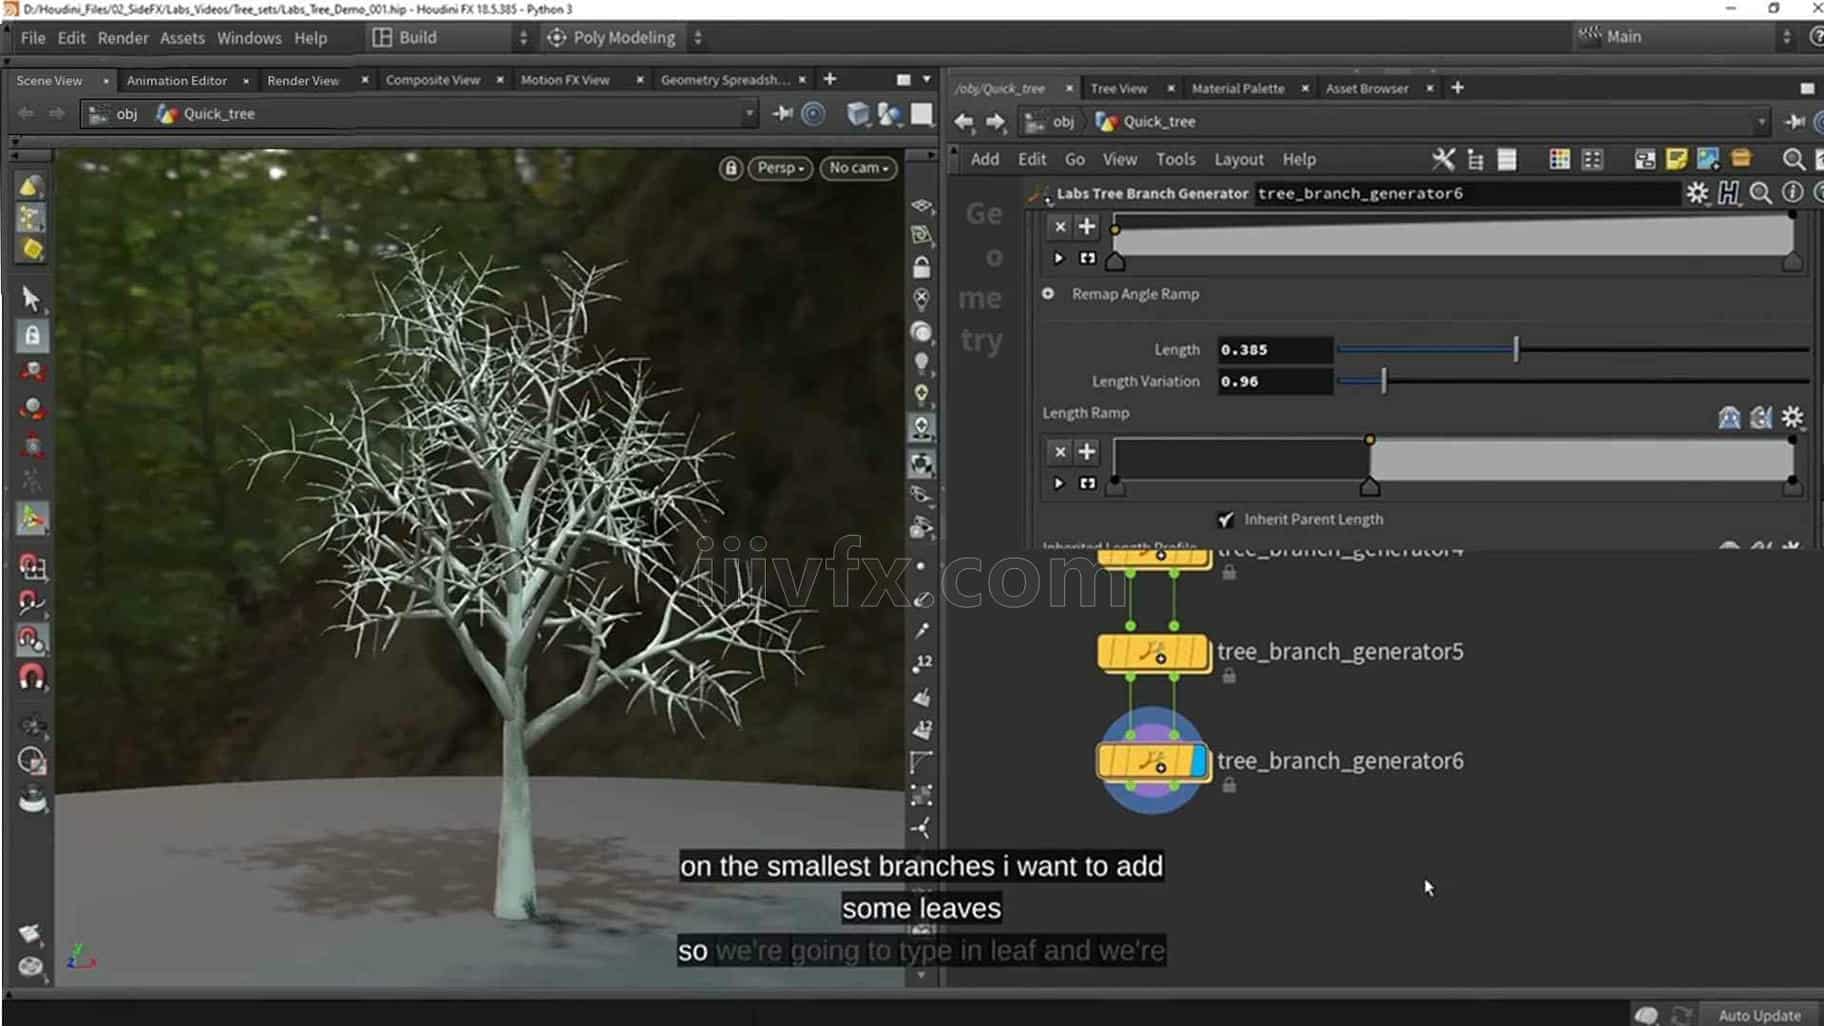
Task: Click the Houdini help icon next to node name
Action: [1728, 194]
